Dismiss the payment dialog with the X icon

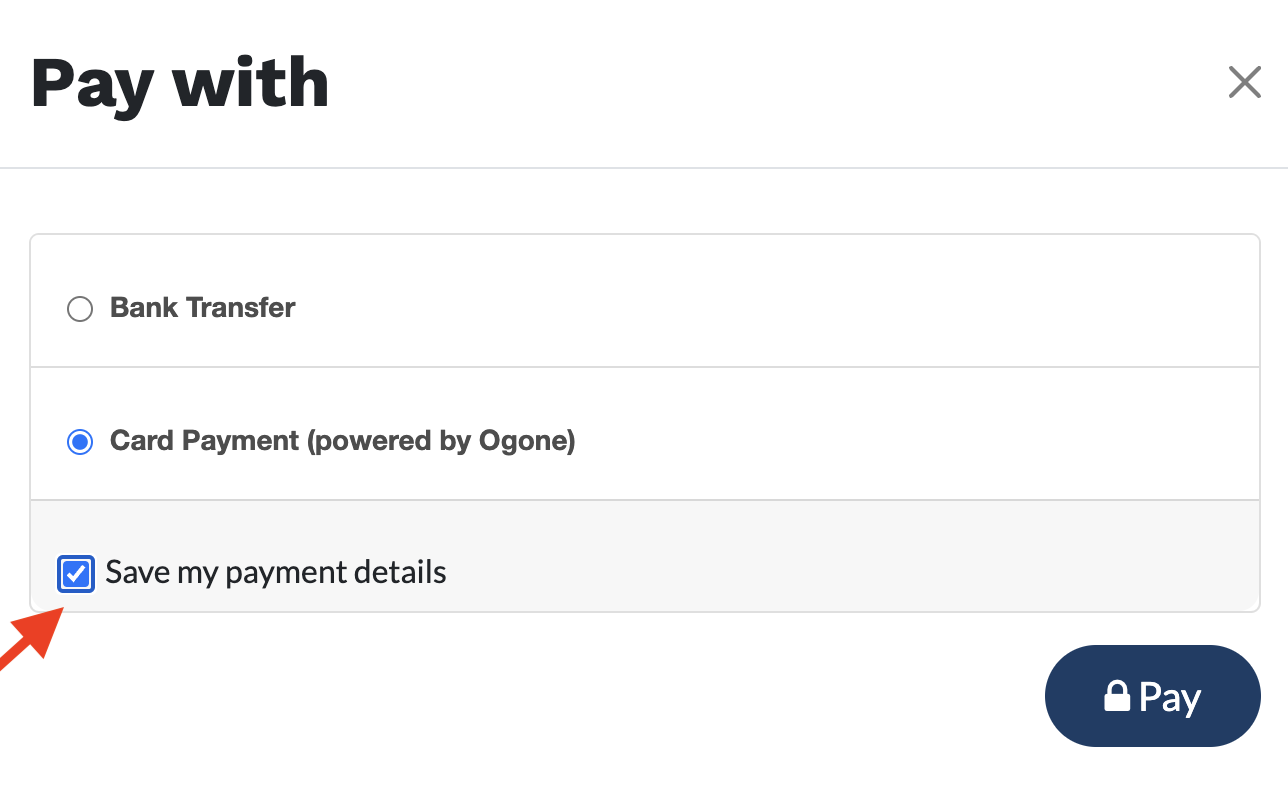(x=1244, y=83)
